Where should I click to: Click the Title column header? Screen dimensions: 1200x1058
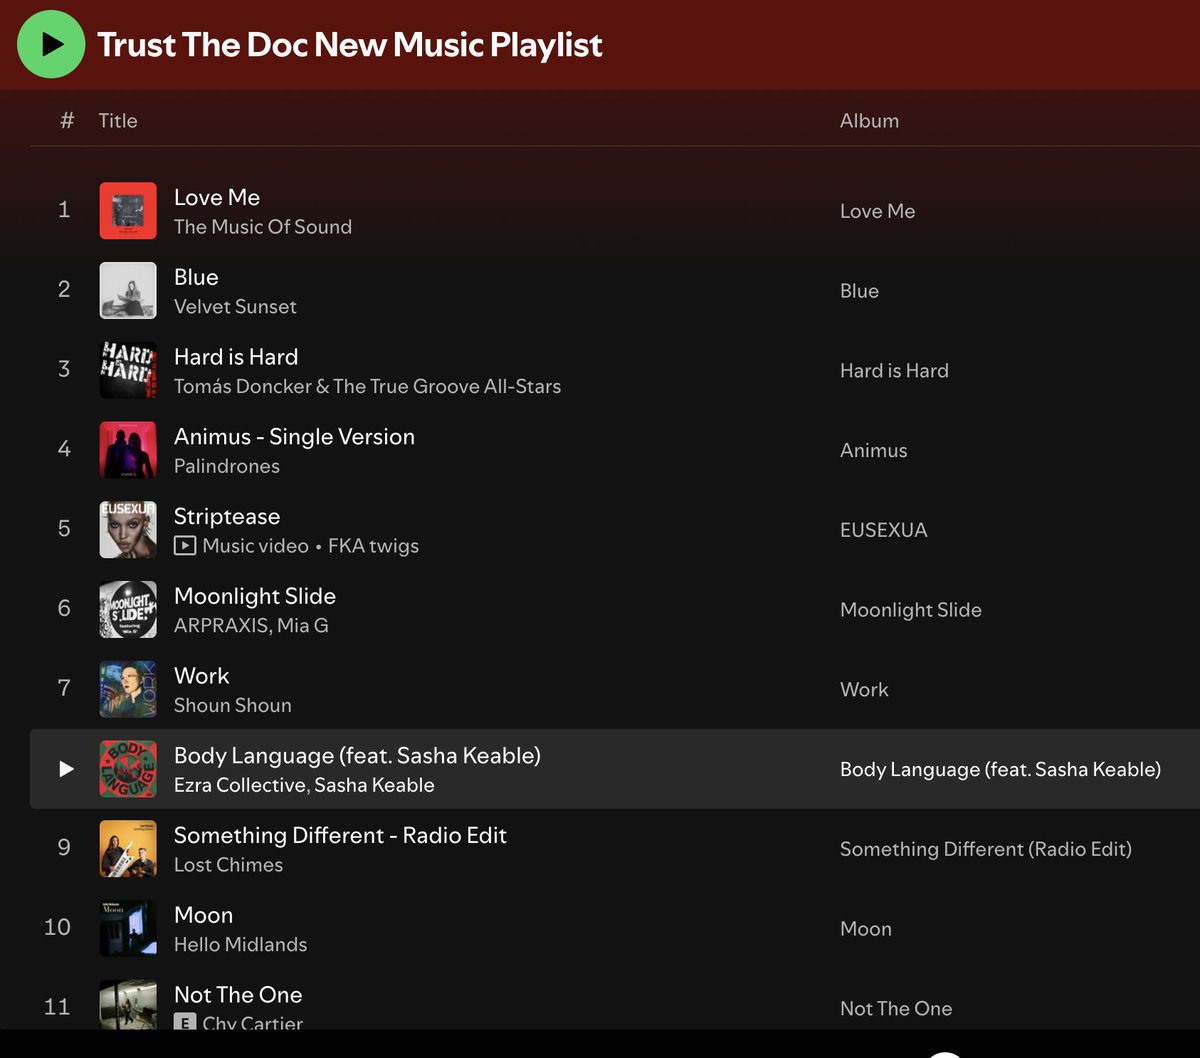pos(117,120)
